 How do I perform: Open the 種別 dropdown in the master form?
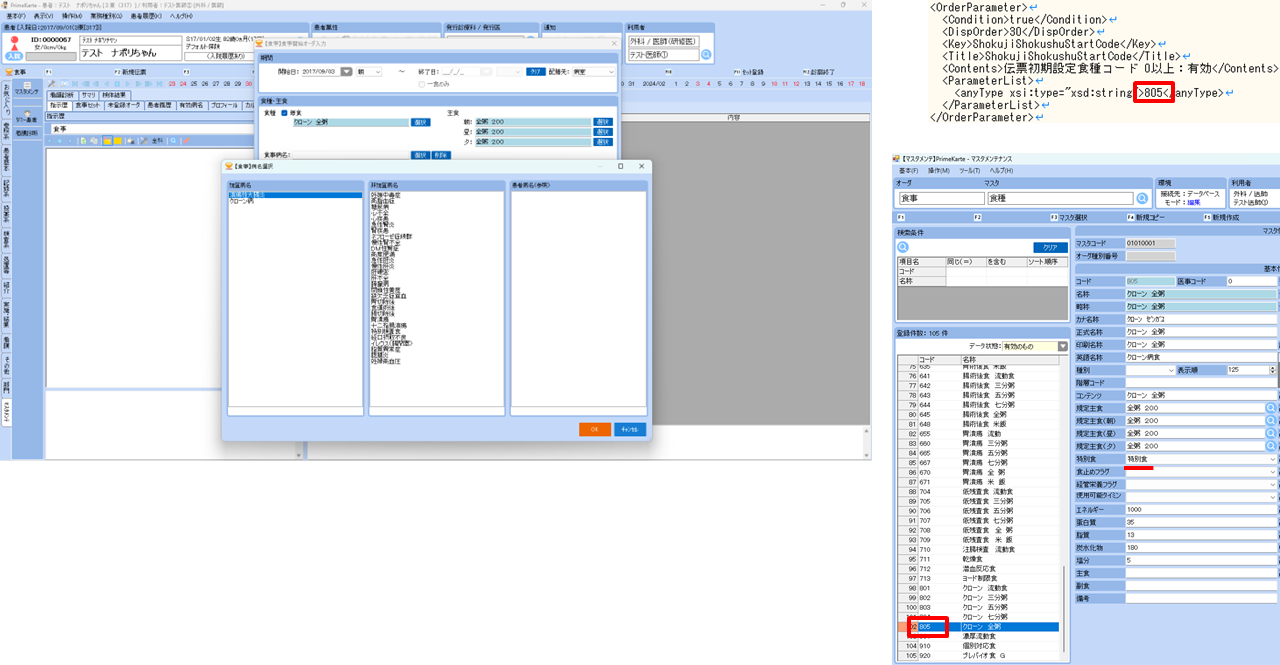(1170, 370)
